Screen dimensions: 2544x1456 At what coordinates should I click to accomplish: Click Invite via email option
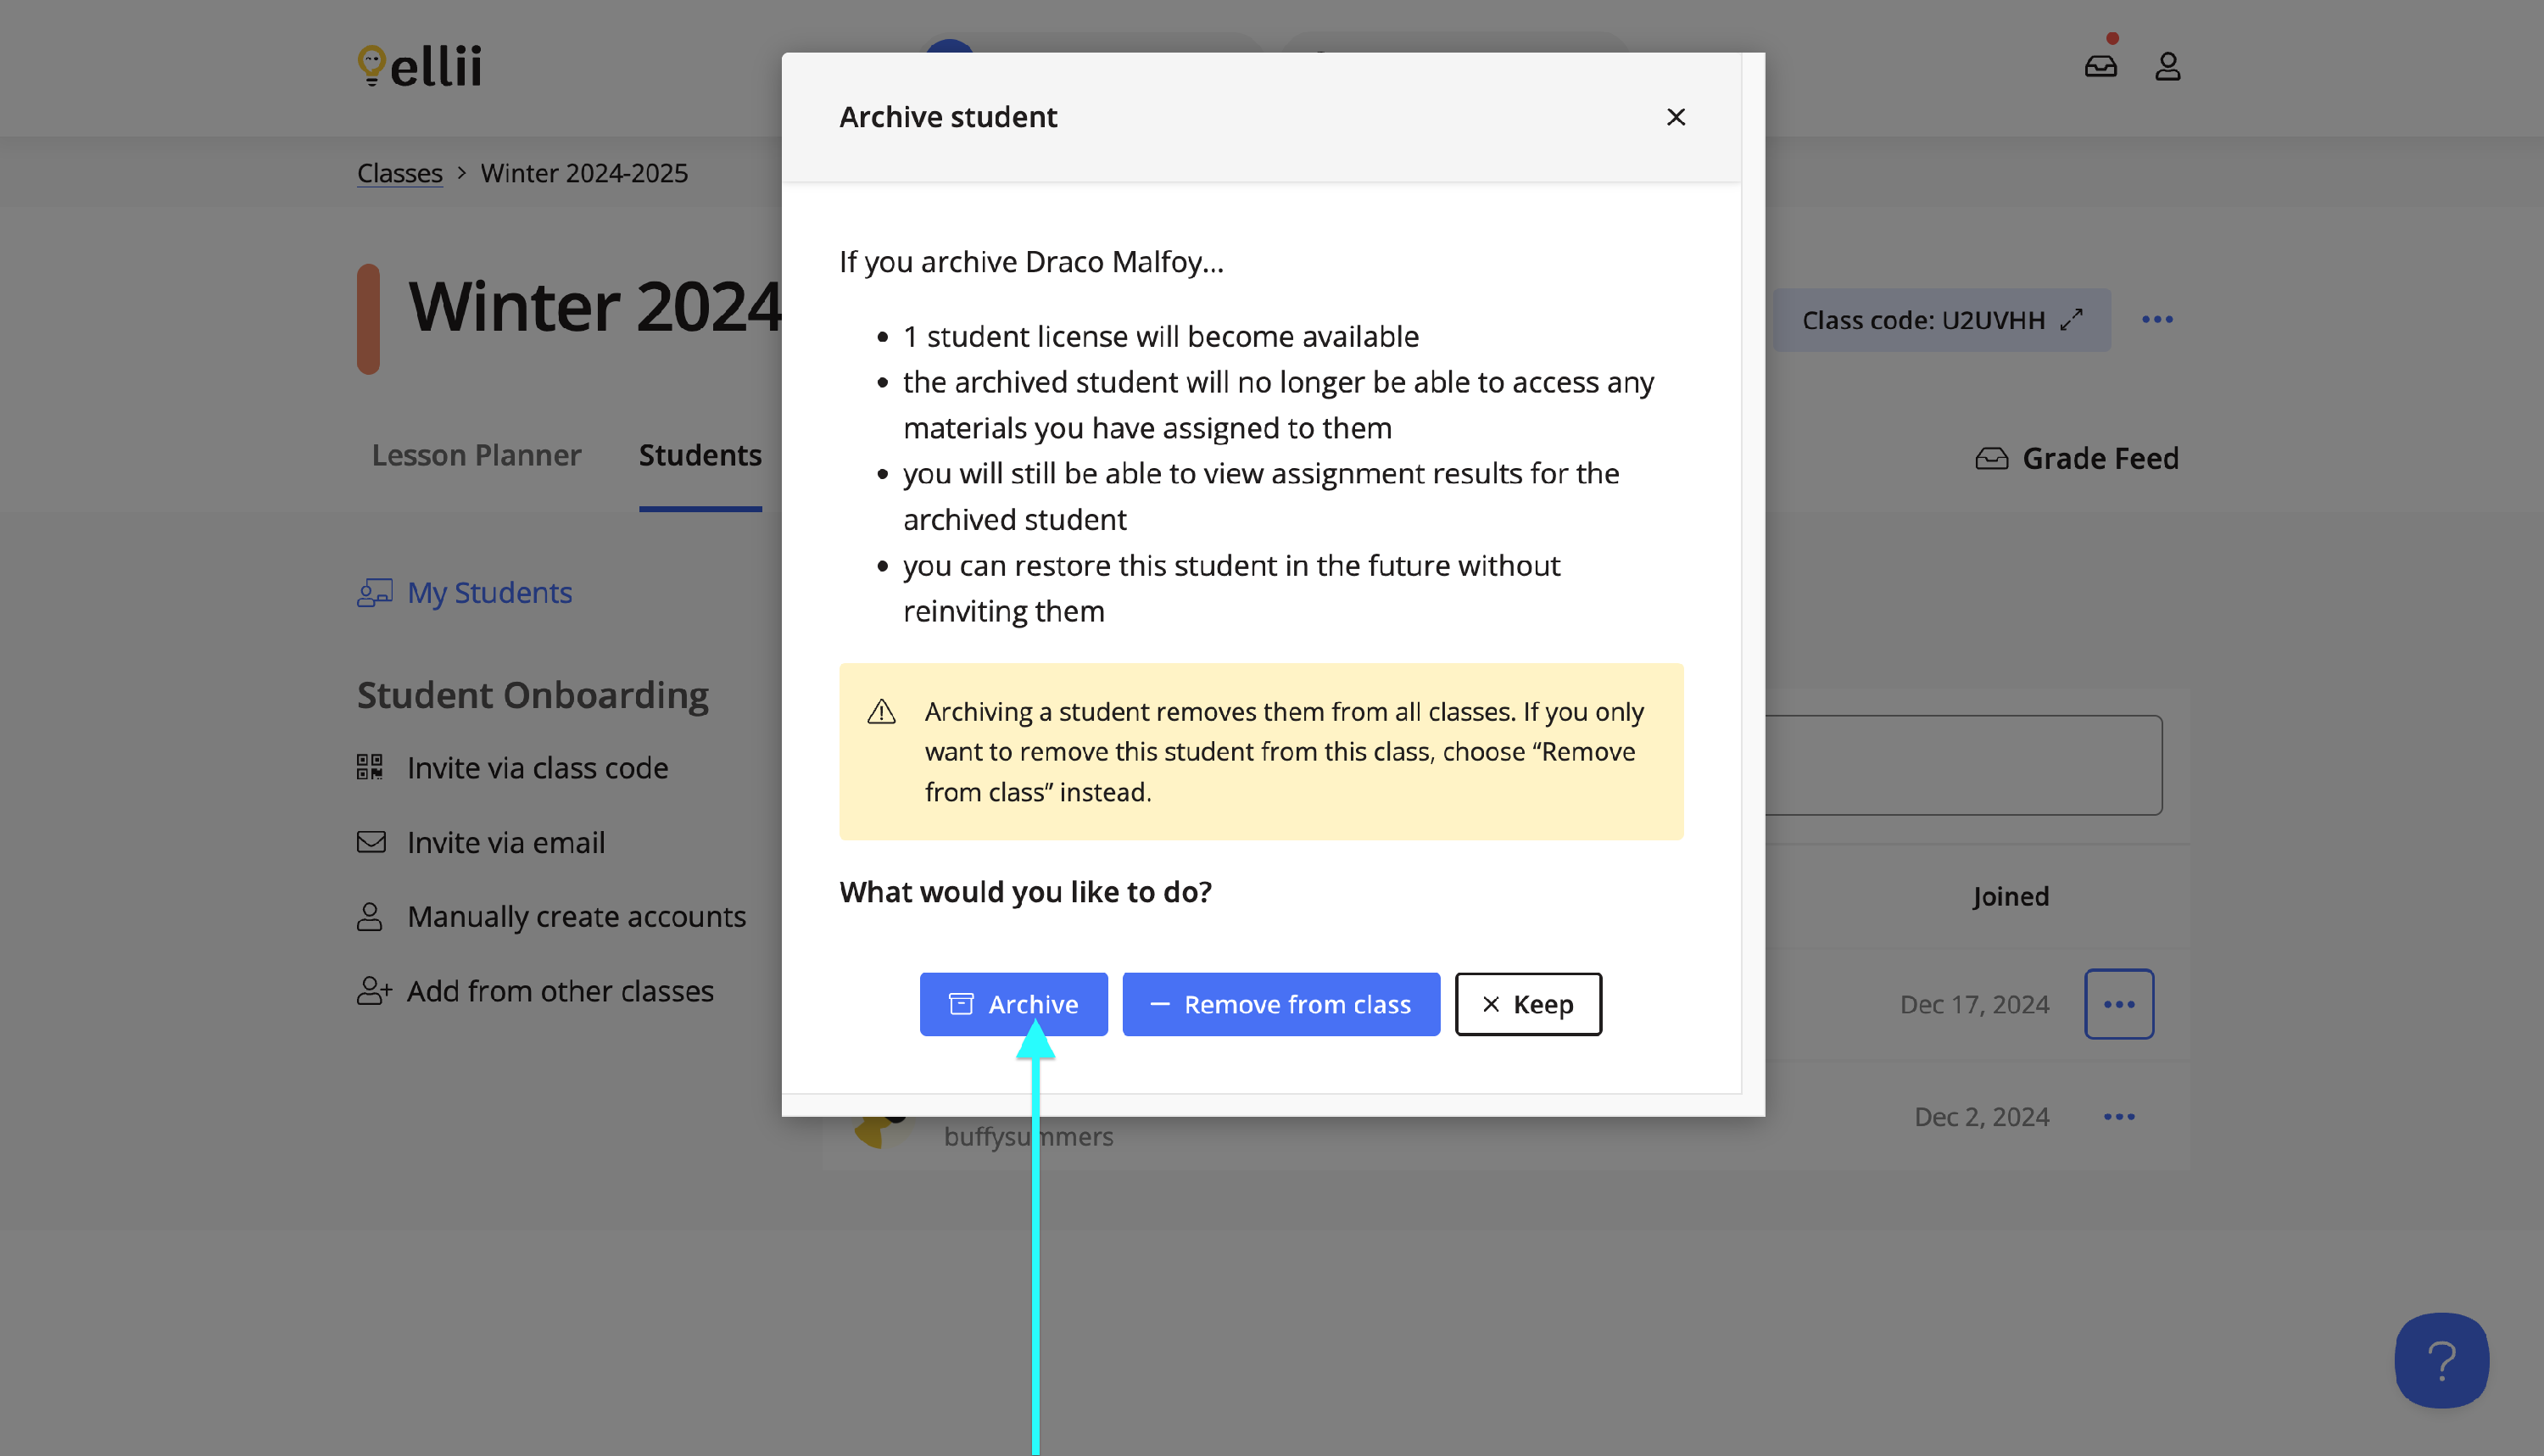click(x=505, y=842)
